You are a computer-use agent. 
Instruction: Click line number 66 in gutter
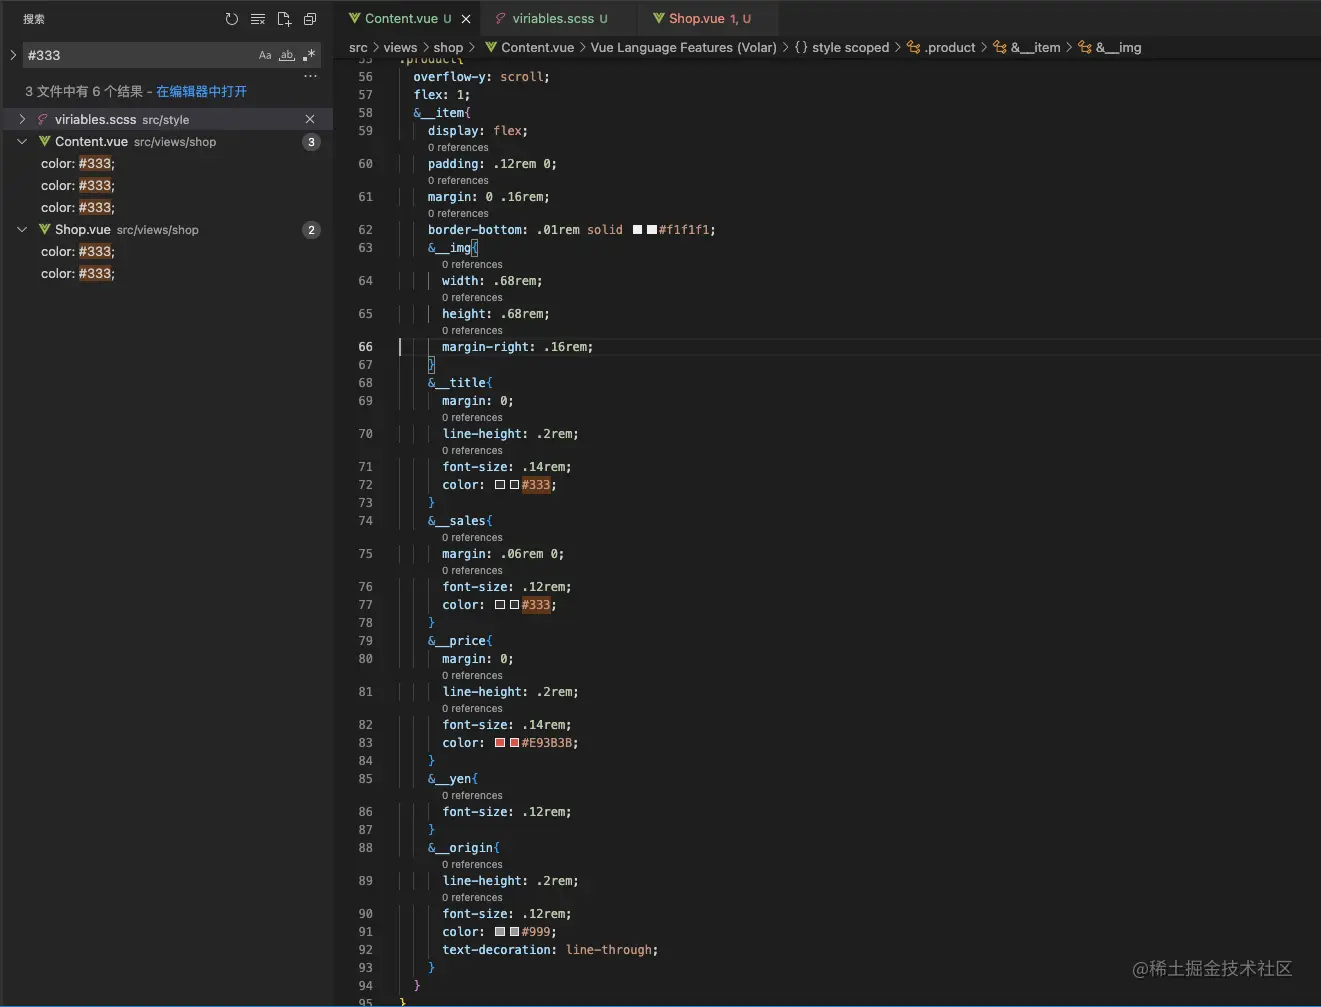(x=365, y=347)
